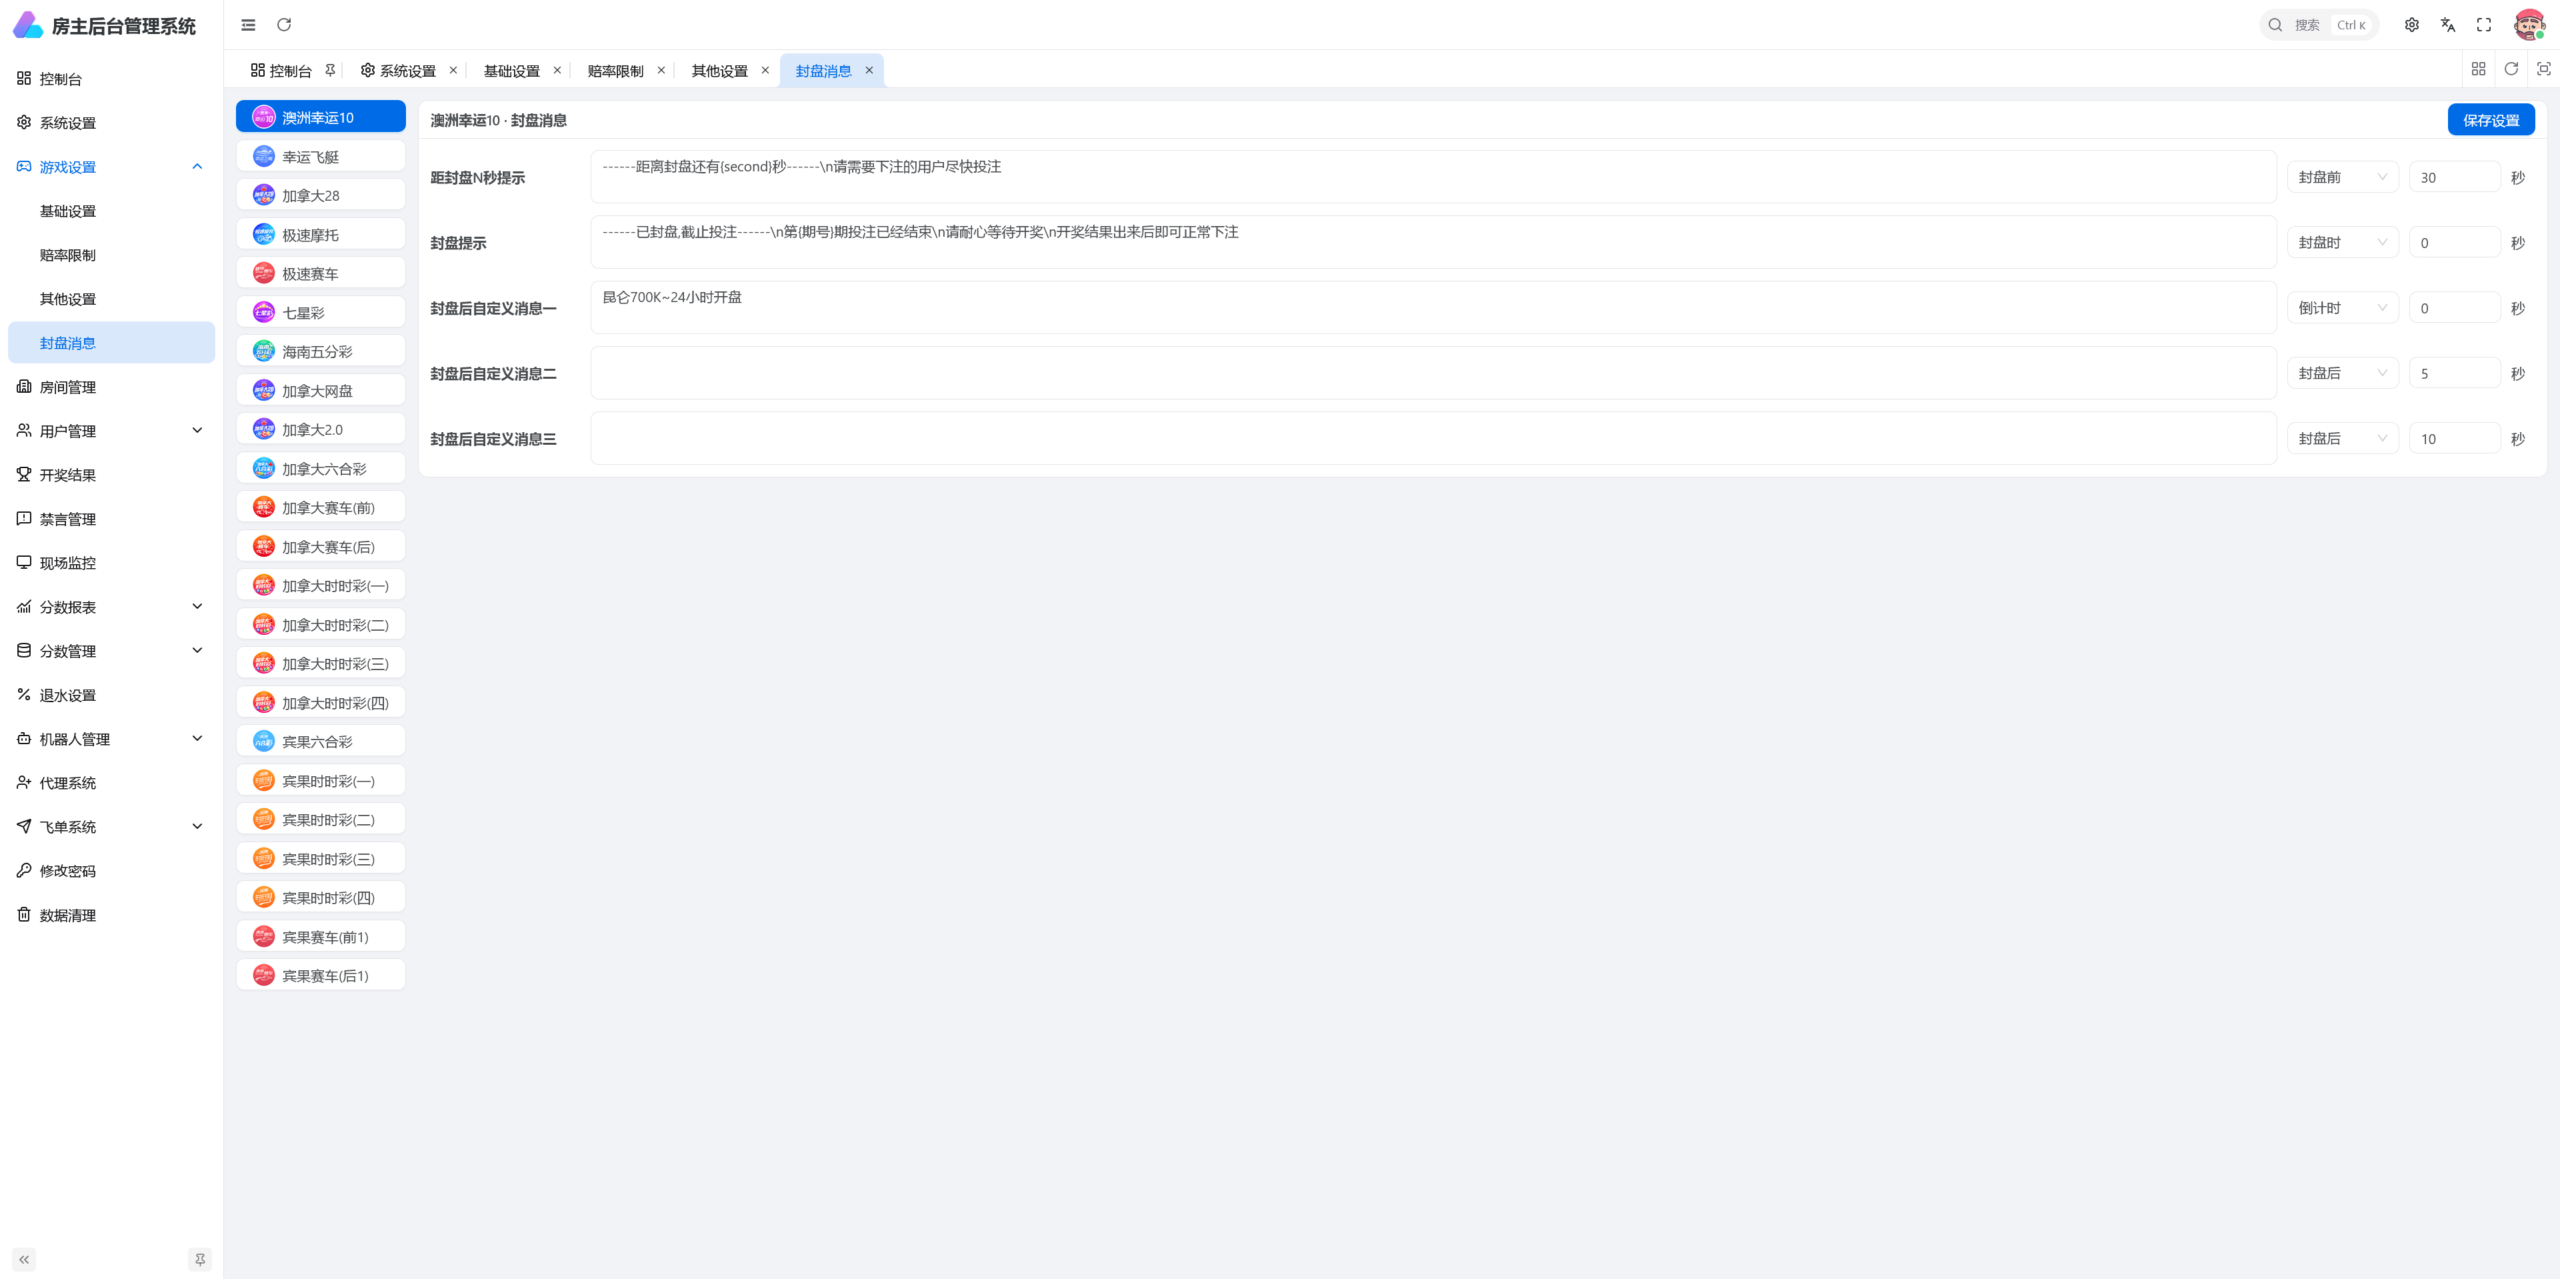Select the 幸运飞艇 game
2560x1279 pixels.
[x=321, y=157]
